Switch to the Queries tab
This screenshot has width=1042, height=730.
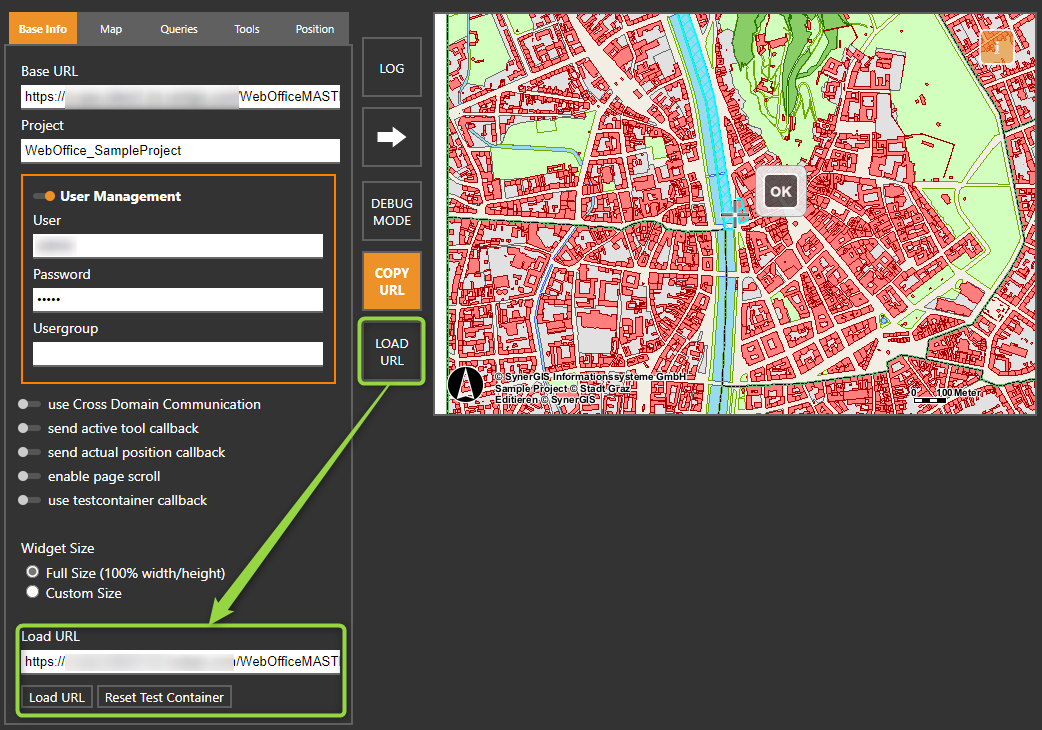(178, 28)
